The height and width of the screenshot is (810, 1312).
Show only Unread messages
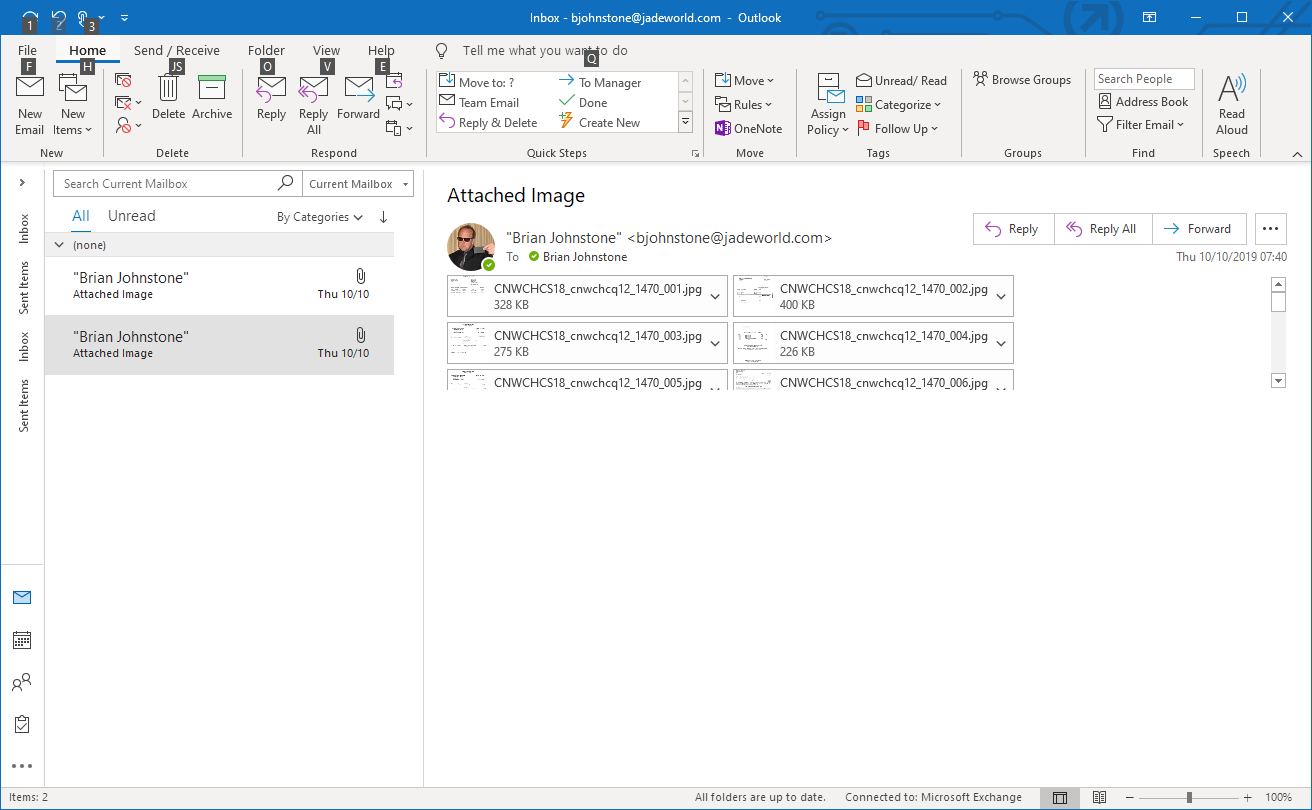(x=132, y=216)
